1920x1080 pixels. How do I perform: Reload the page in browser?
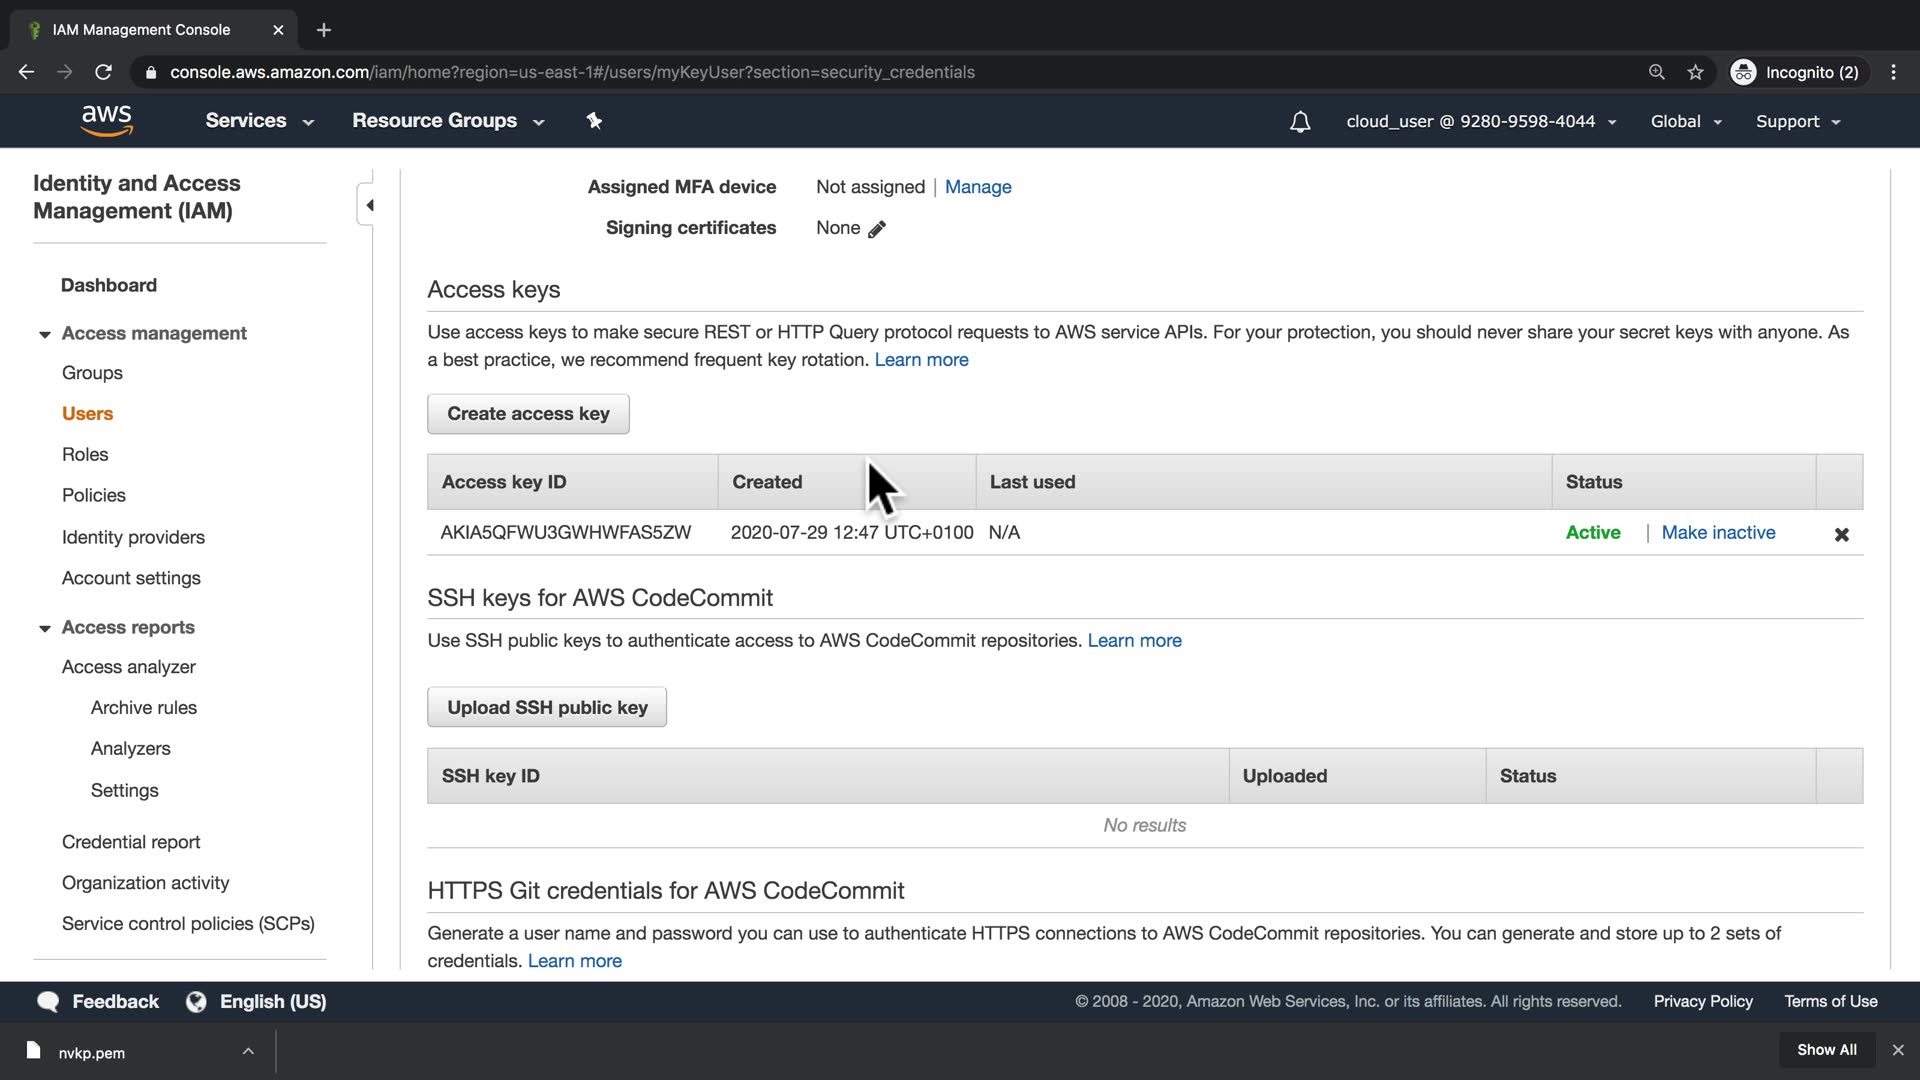tap(103, 72)
